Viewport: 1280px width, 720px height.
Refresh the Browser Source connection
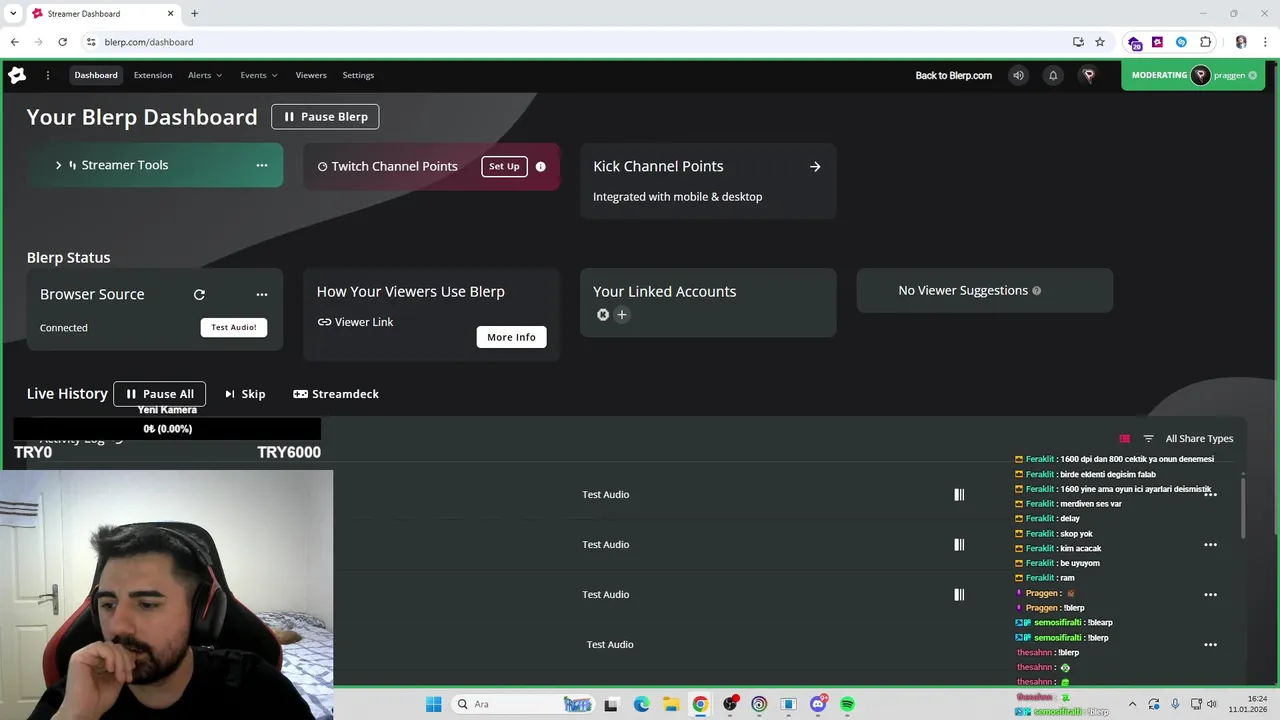click(199, 294)
